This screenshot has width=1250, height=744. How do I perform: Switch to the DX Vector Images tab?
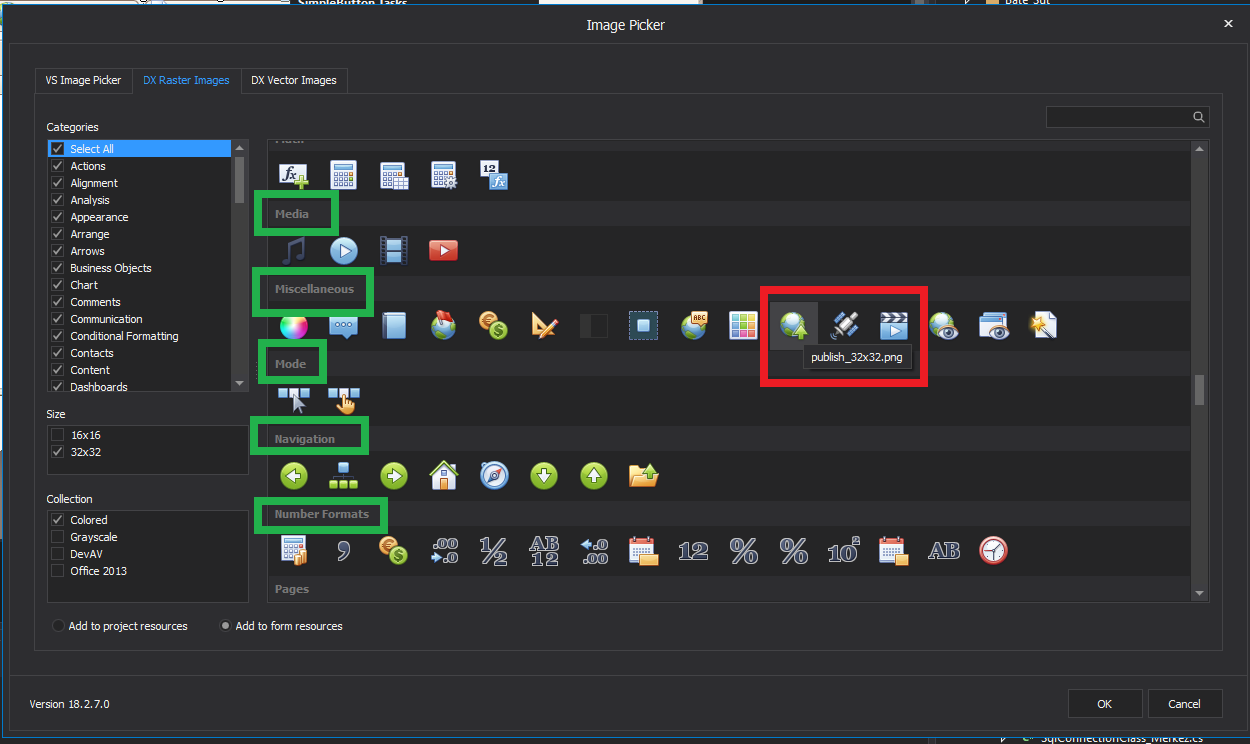pos(294,81)
